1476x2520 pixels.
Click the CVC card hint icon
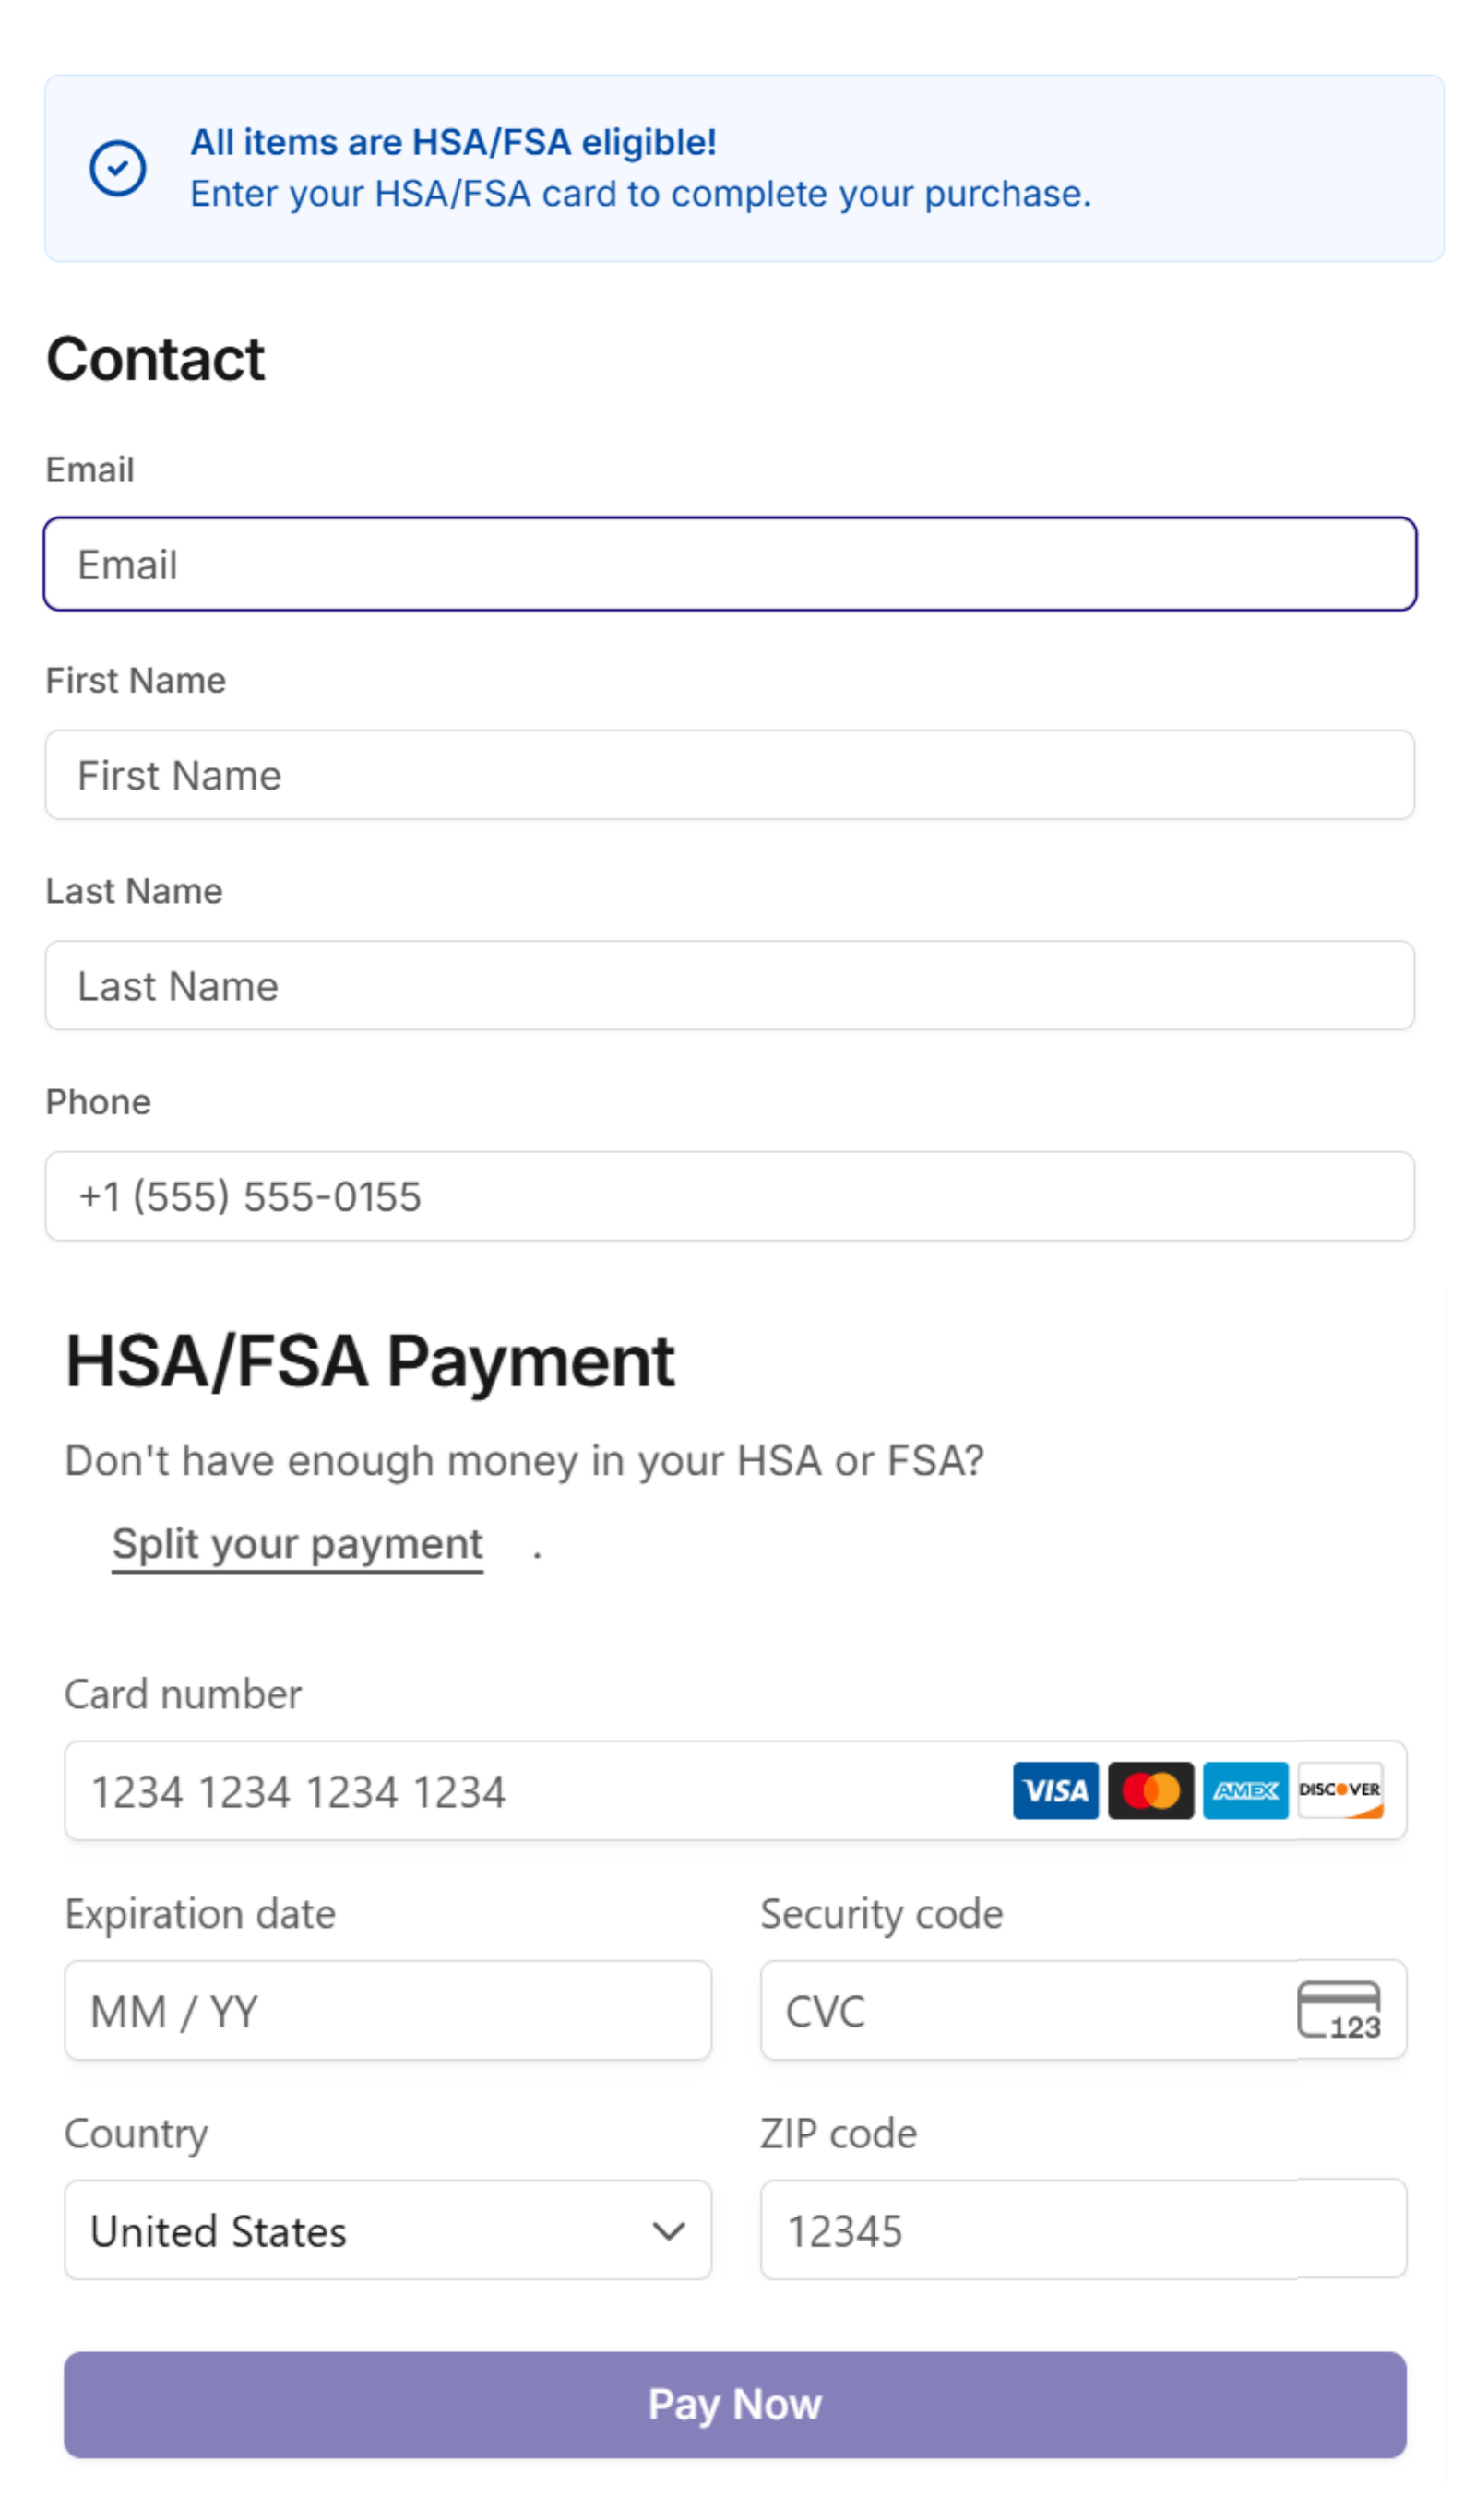point(1338,2010)
